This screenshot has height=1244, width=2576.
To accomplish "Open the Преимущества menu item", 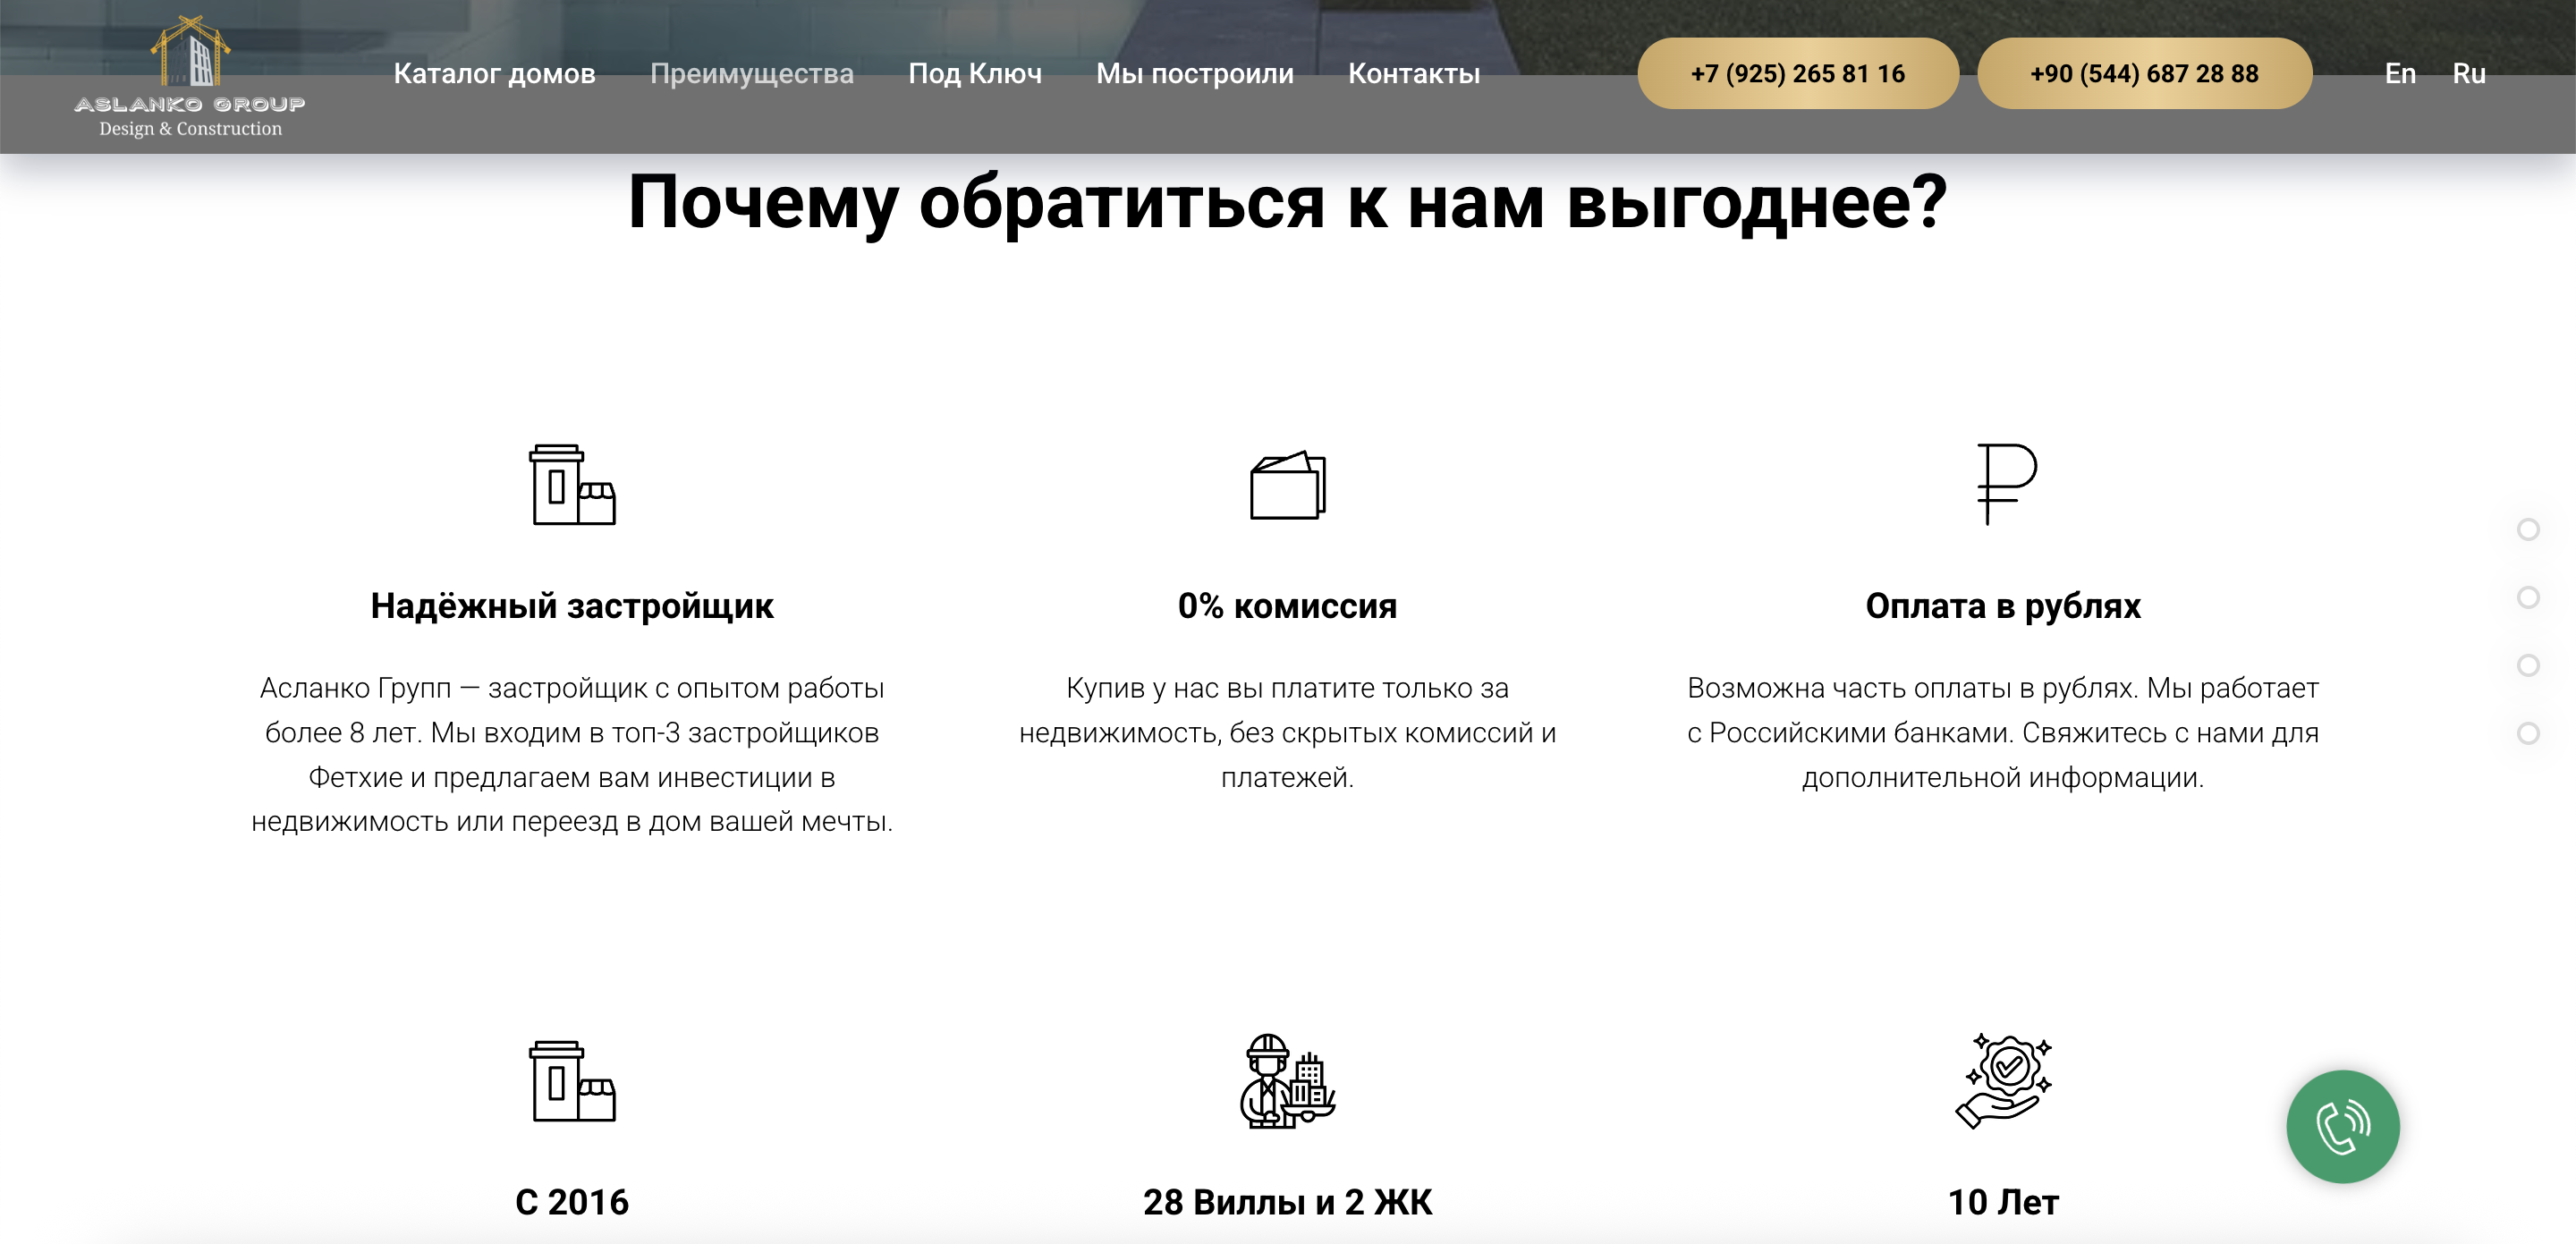I will tap(753, 73).
